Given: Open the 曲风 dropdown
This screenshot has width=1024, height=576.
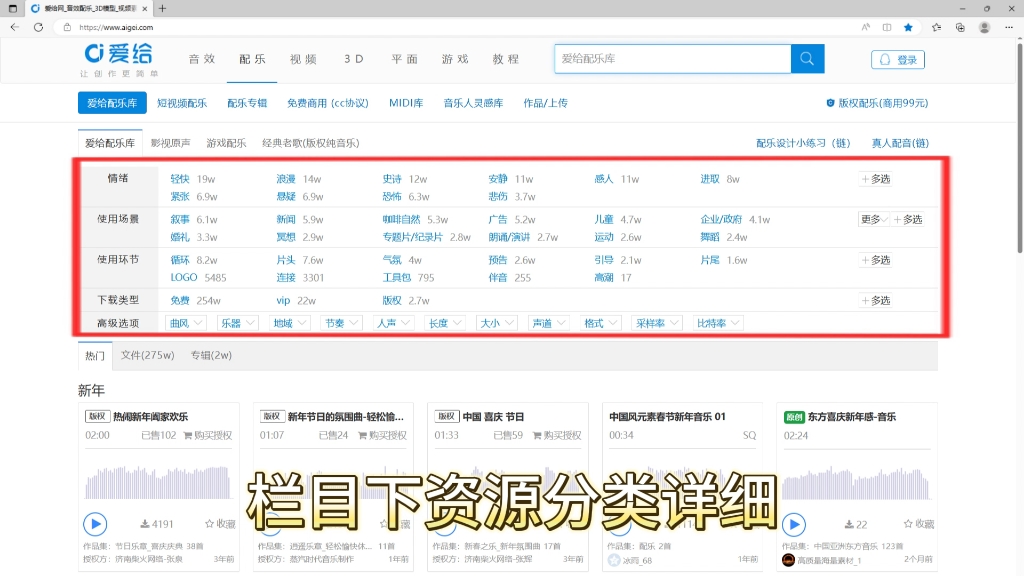Looking at the screenshot, I should (185, 322).
